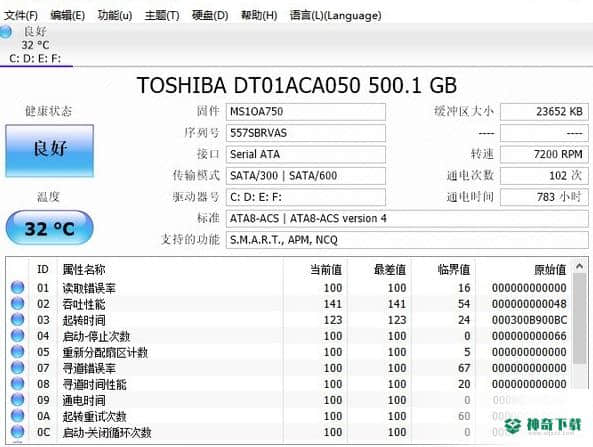The width and height of the screenshot is (593, 447).
Task: Click the 临界值 column header
Action: (x=454, y=269)
